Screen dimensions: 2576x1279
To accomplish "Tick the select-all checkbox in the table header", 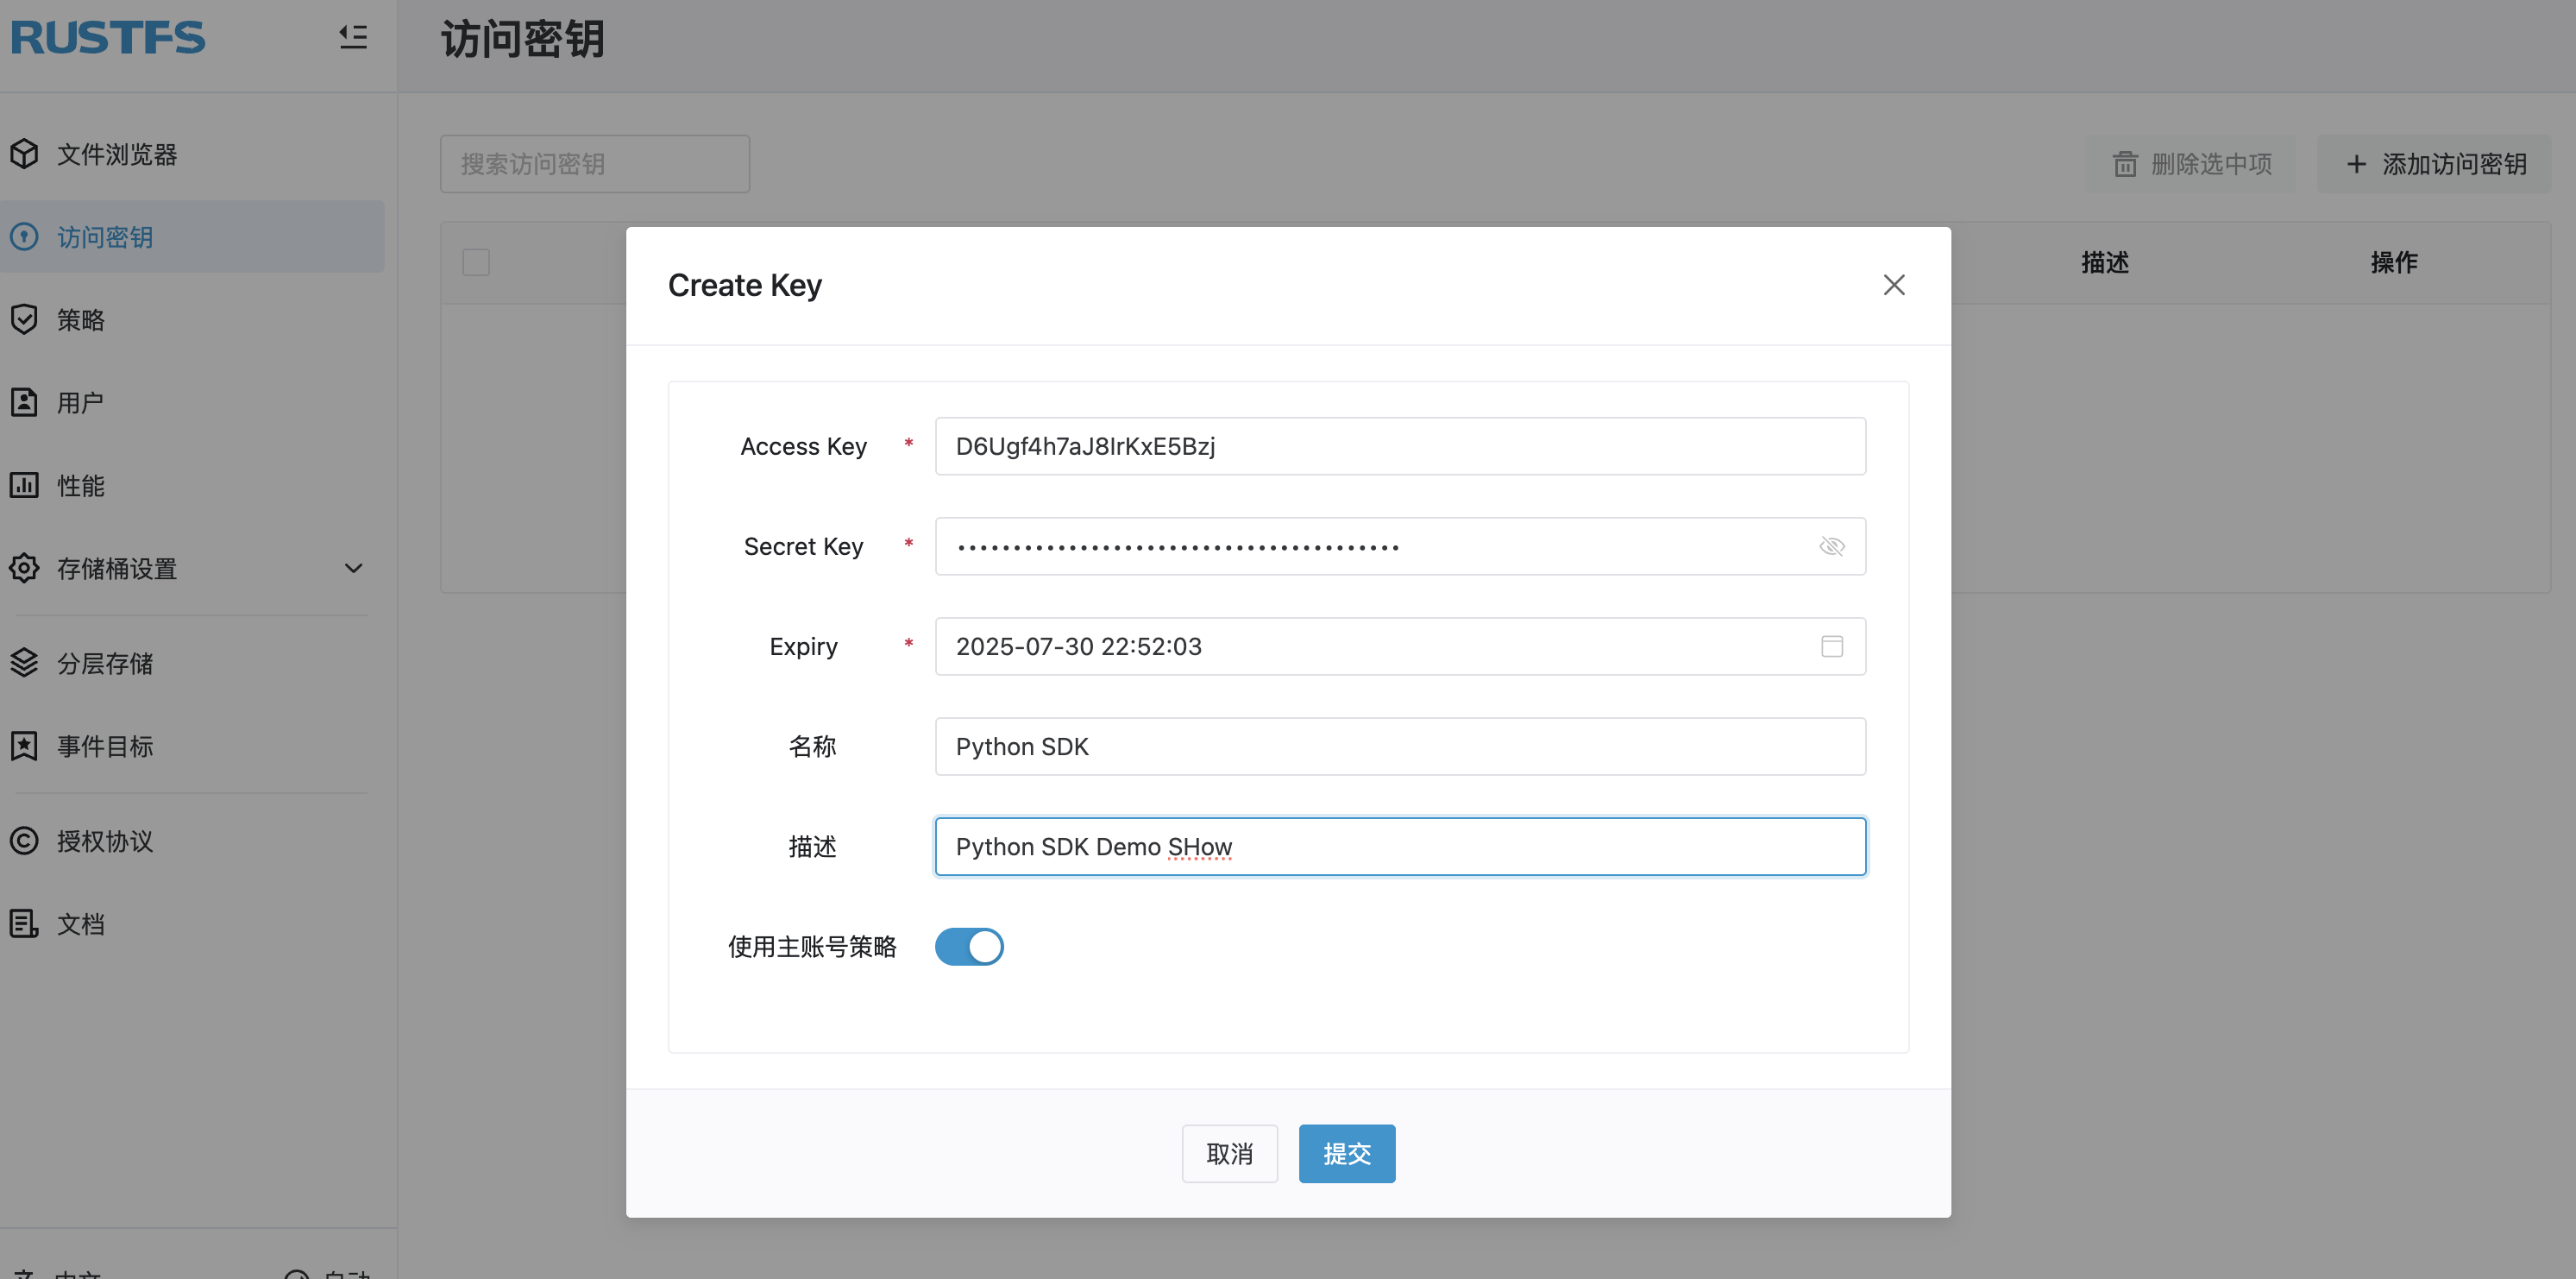I will point(476,263).
